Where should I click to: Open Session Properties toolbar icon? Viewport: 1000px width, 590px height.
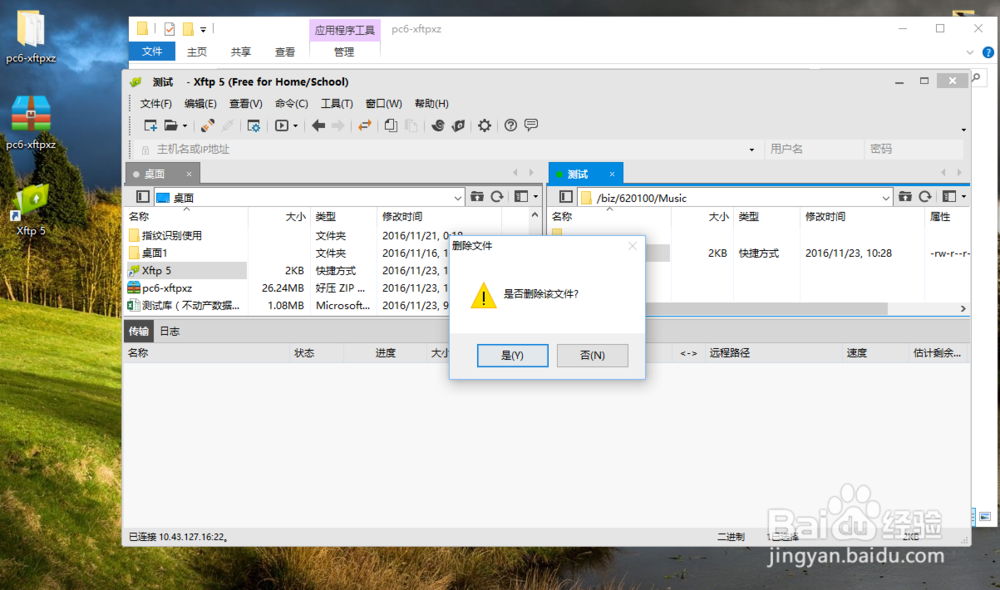coord(254,126)
